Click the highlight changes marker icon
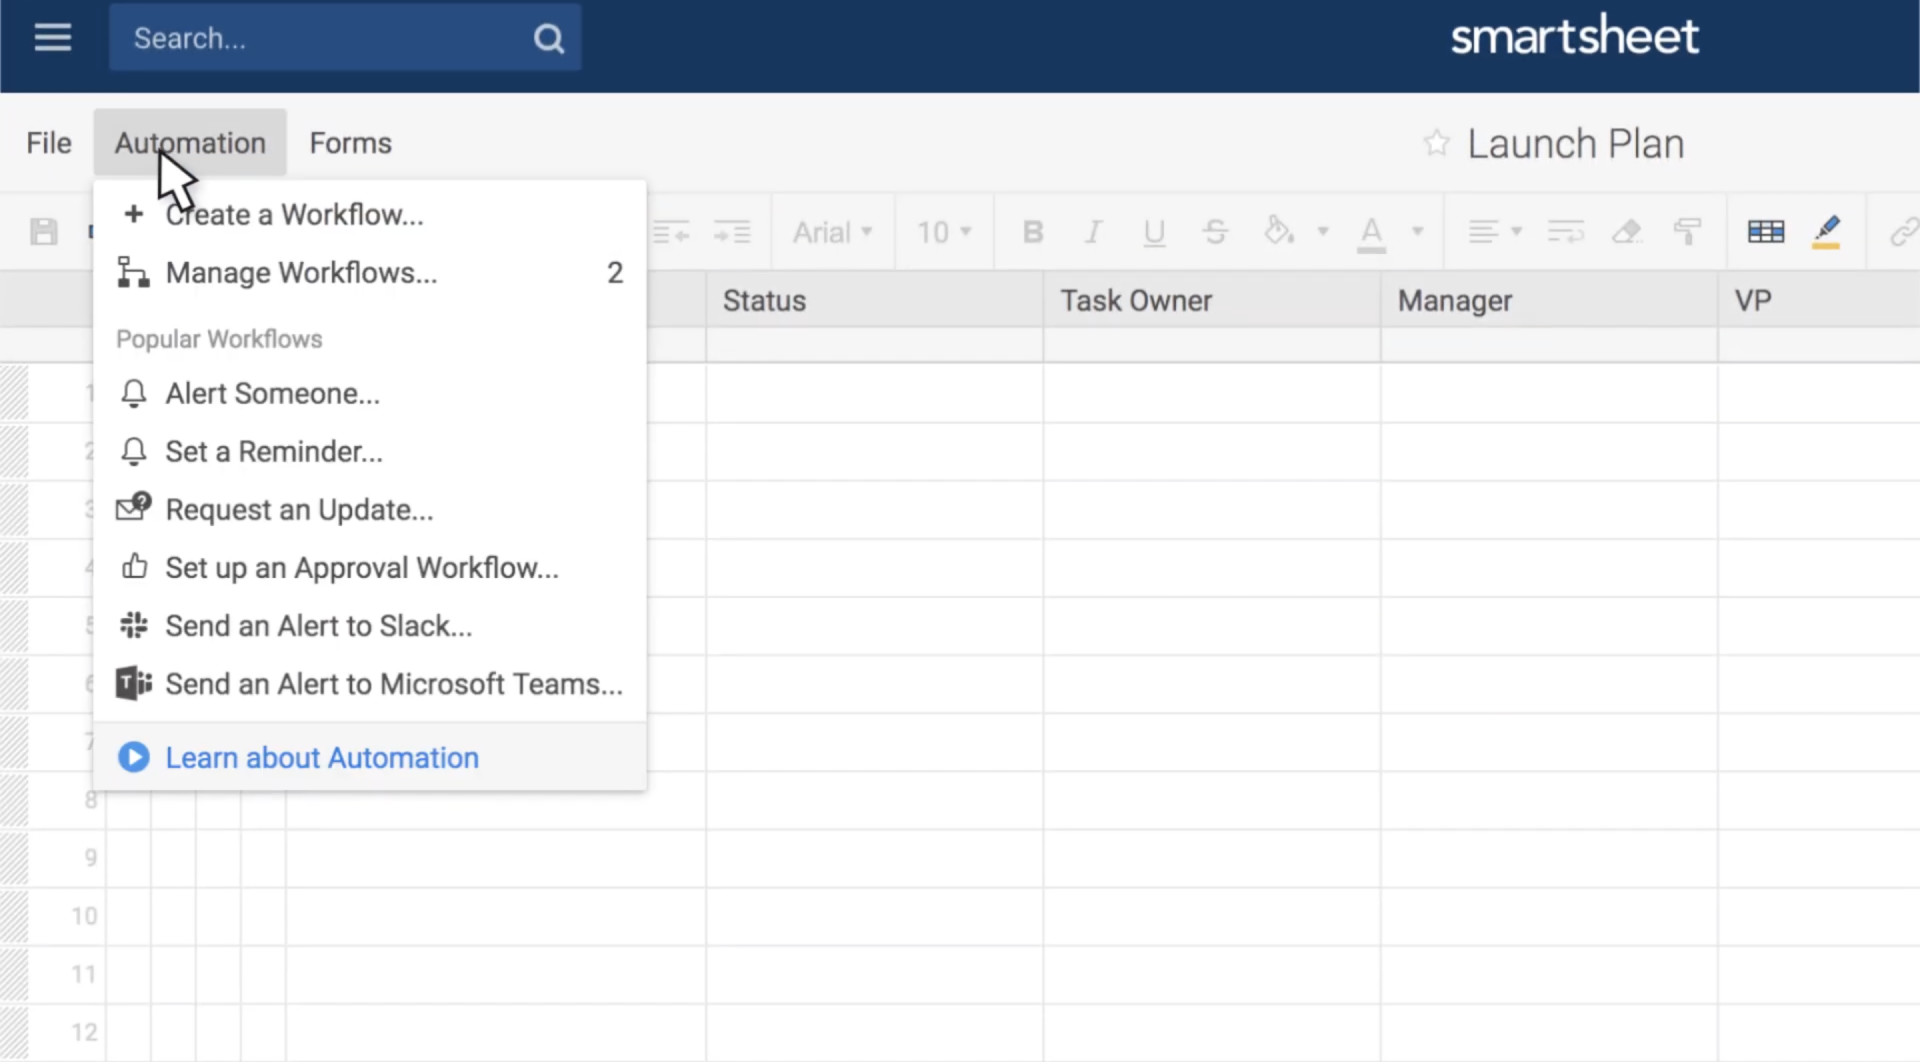1920x1062 pixels. click(x=1827, y=231)
